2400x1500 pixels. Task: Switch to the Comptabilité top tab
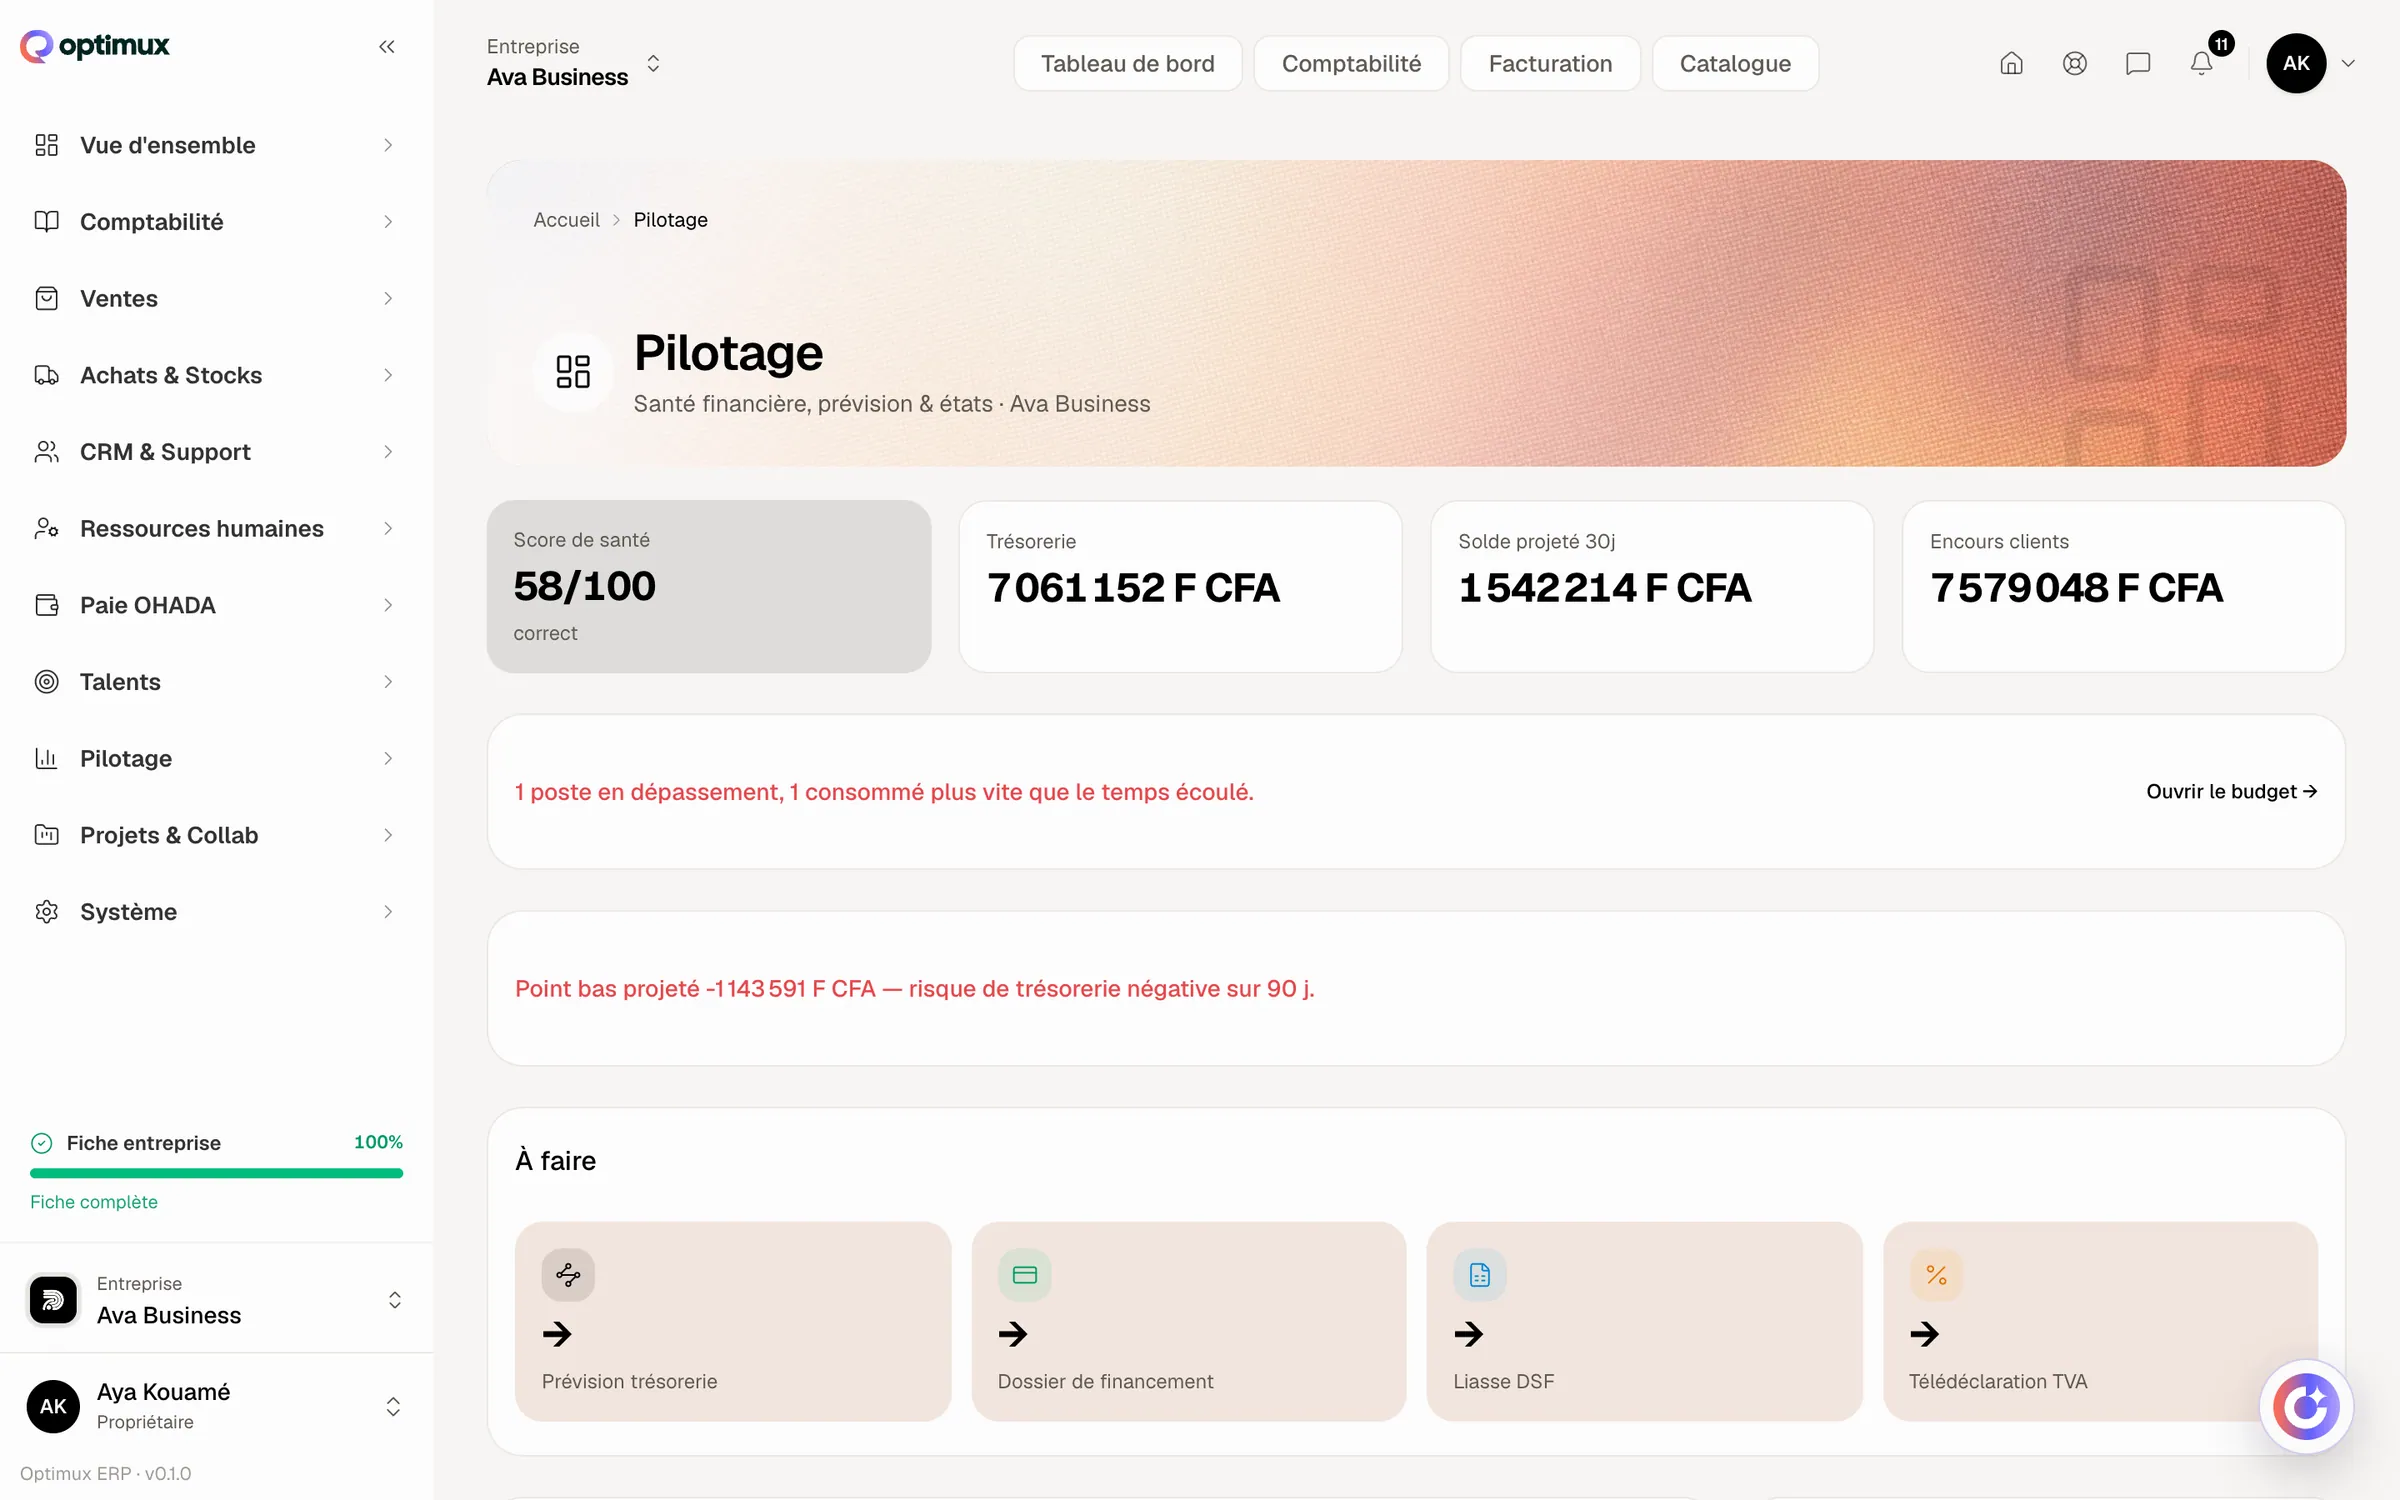click(x=1351, y=63)
